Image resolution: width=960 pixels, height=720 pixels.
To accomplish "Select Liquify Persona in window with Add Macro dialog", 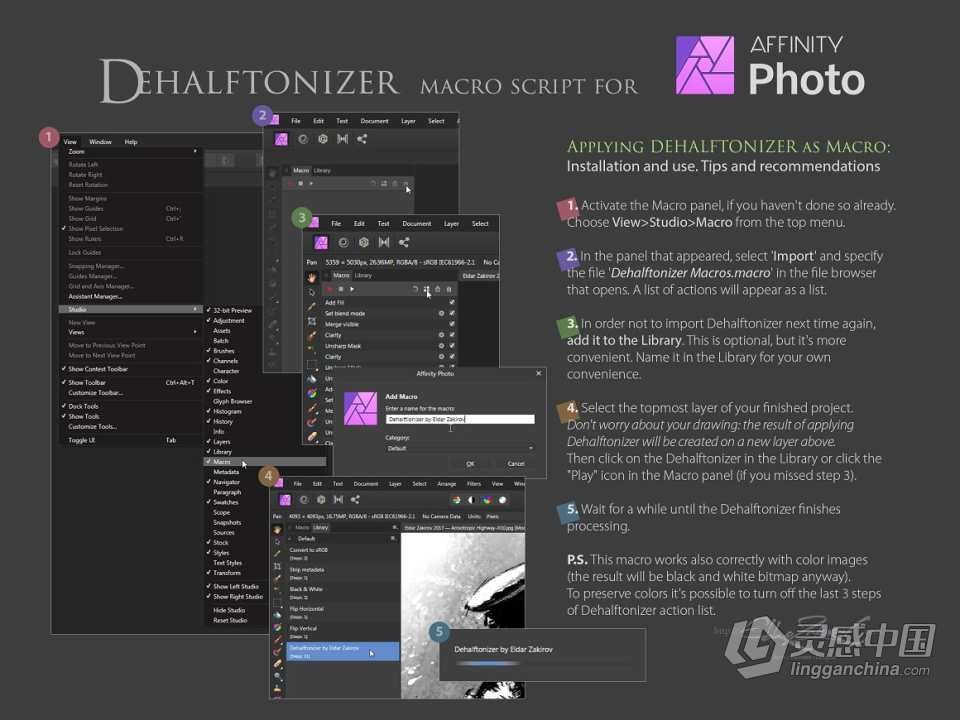I will [x=343, y=242].
